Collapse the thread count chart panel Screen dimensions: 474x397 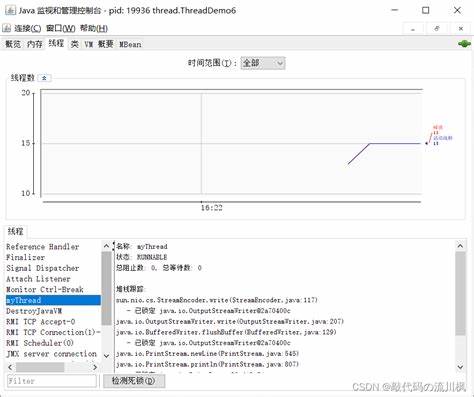pyautogui.click(x=44, y=78)
